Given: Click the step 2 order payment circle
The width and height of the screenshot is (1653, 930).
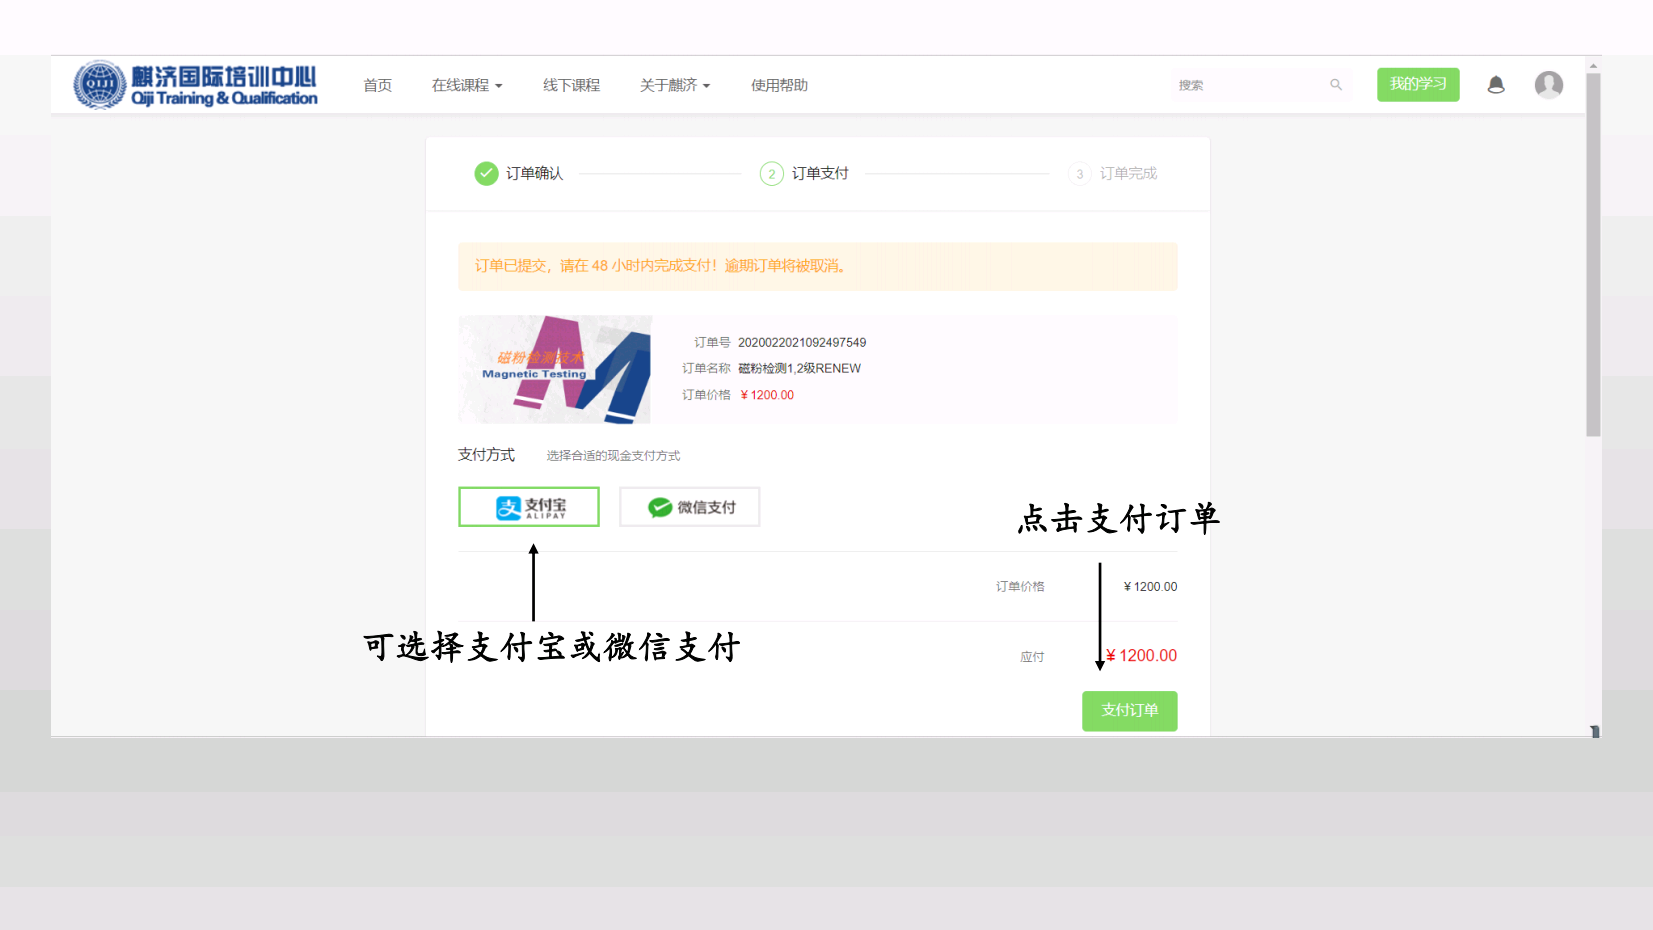Looking at the screenshot, I should pos(771,174).
